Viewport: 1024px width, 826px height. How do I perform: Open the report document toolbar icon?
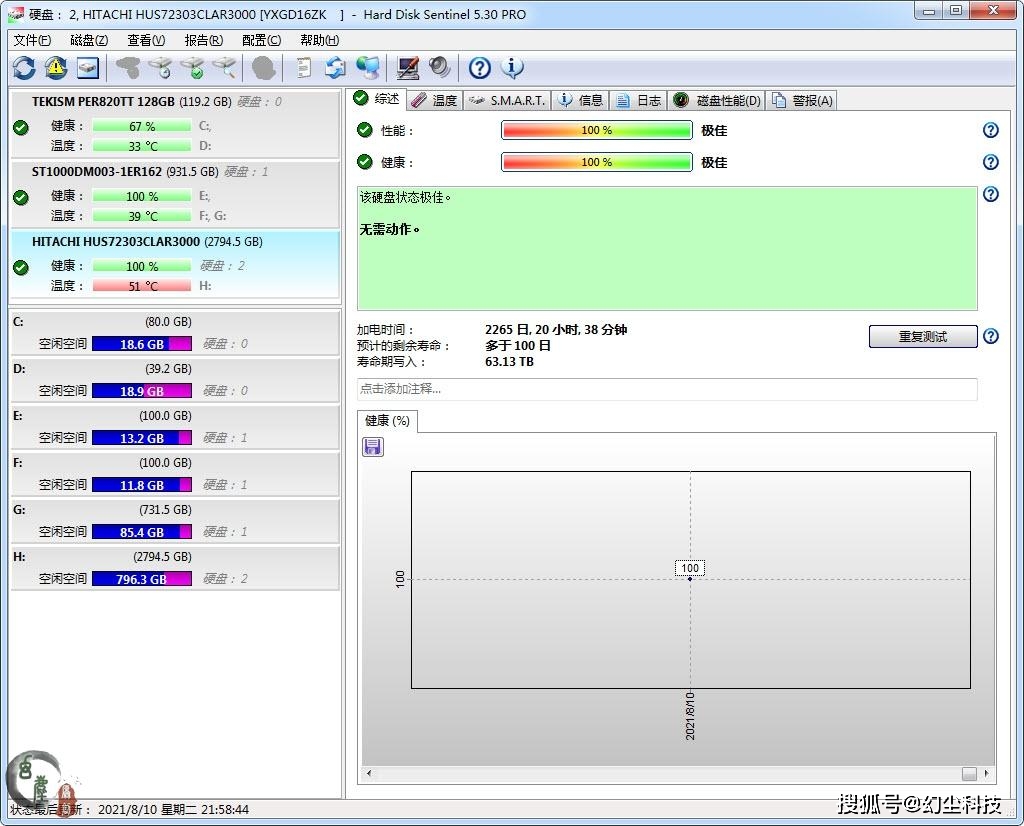[x=304, y=68]
